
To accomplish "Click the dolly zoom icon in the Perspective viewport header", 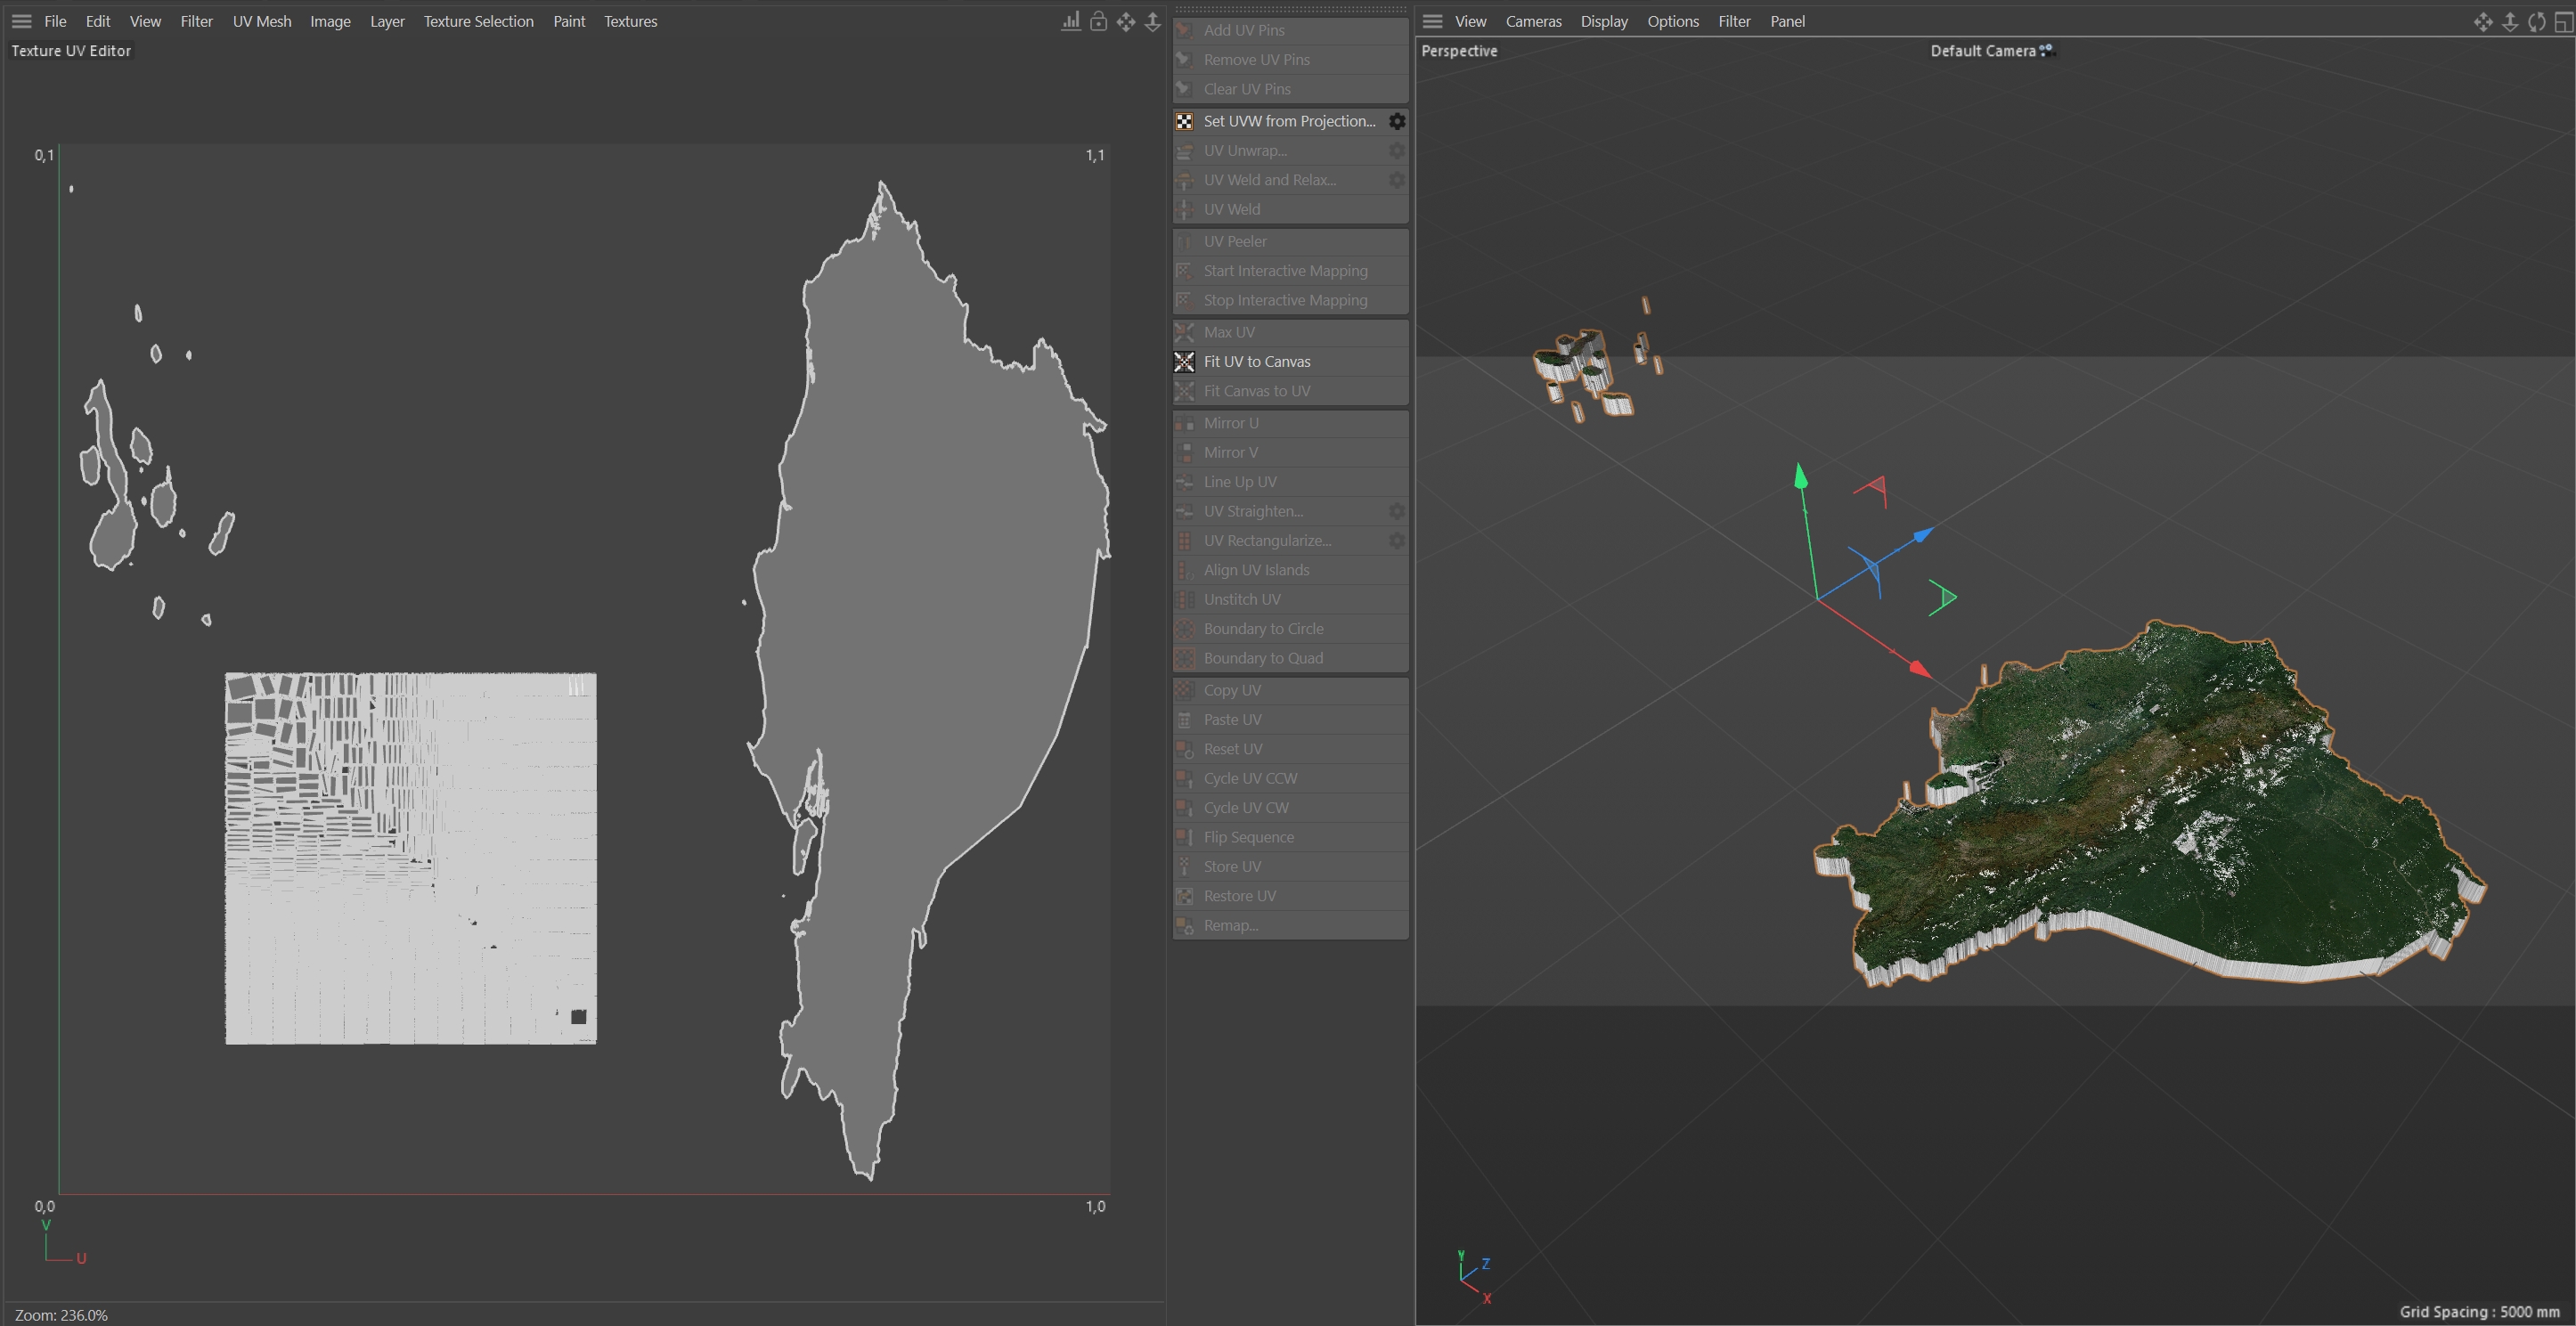I will 2510,21.
